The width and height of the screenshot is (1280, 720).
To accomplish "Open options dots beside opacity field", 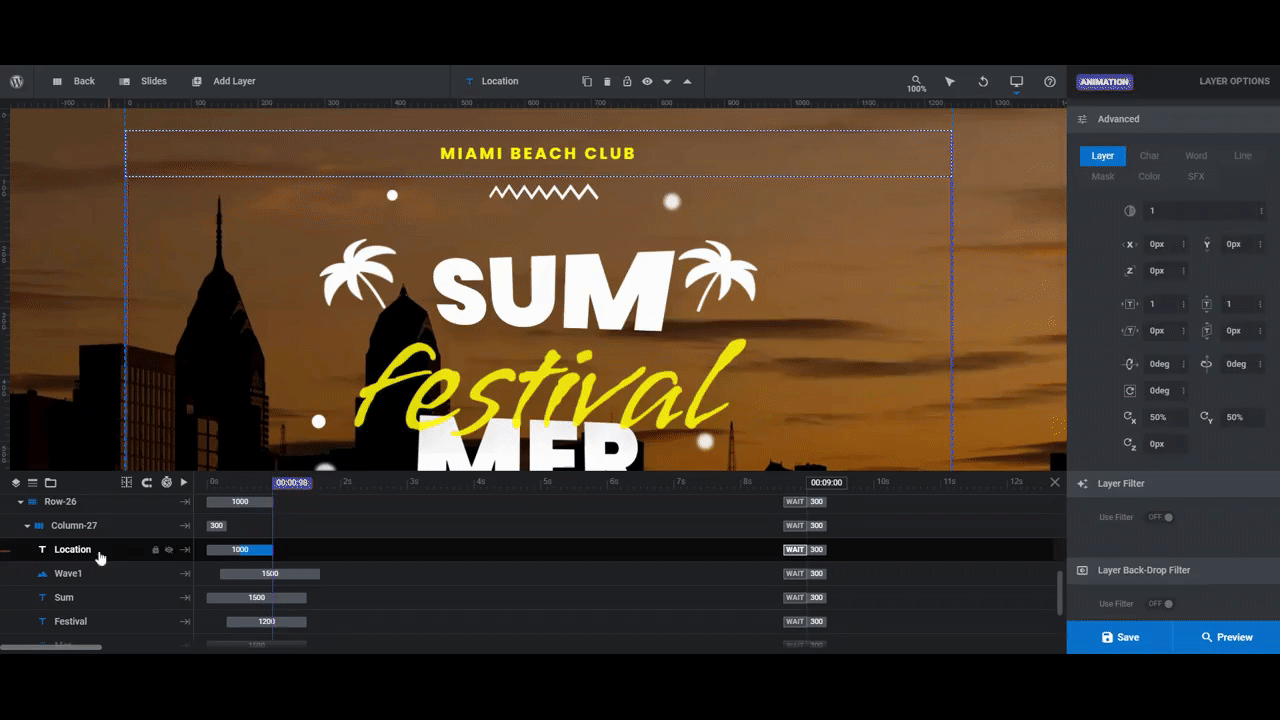I will (1261, 211).
